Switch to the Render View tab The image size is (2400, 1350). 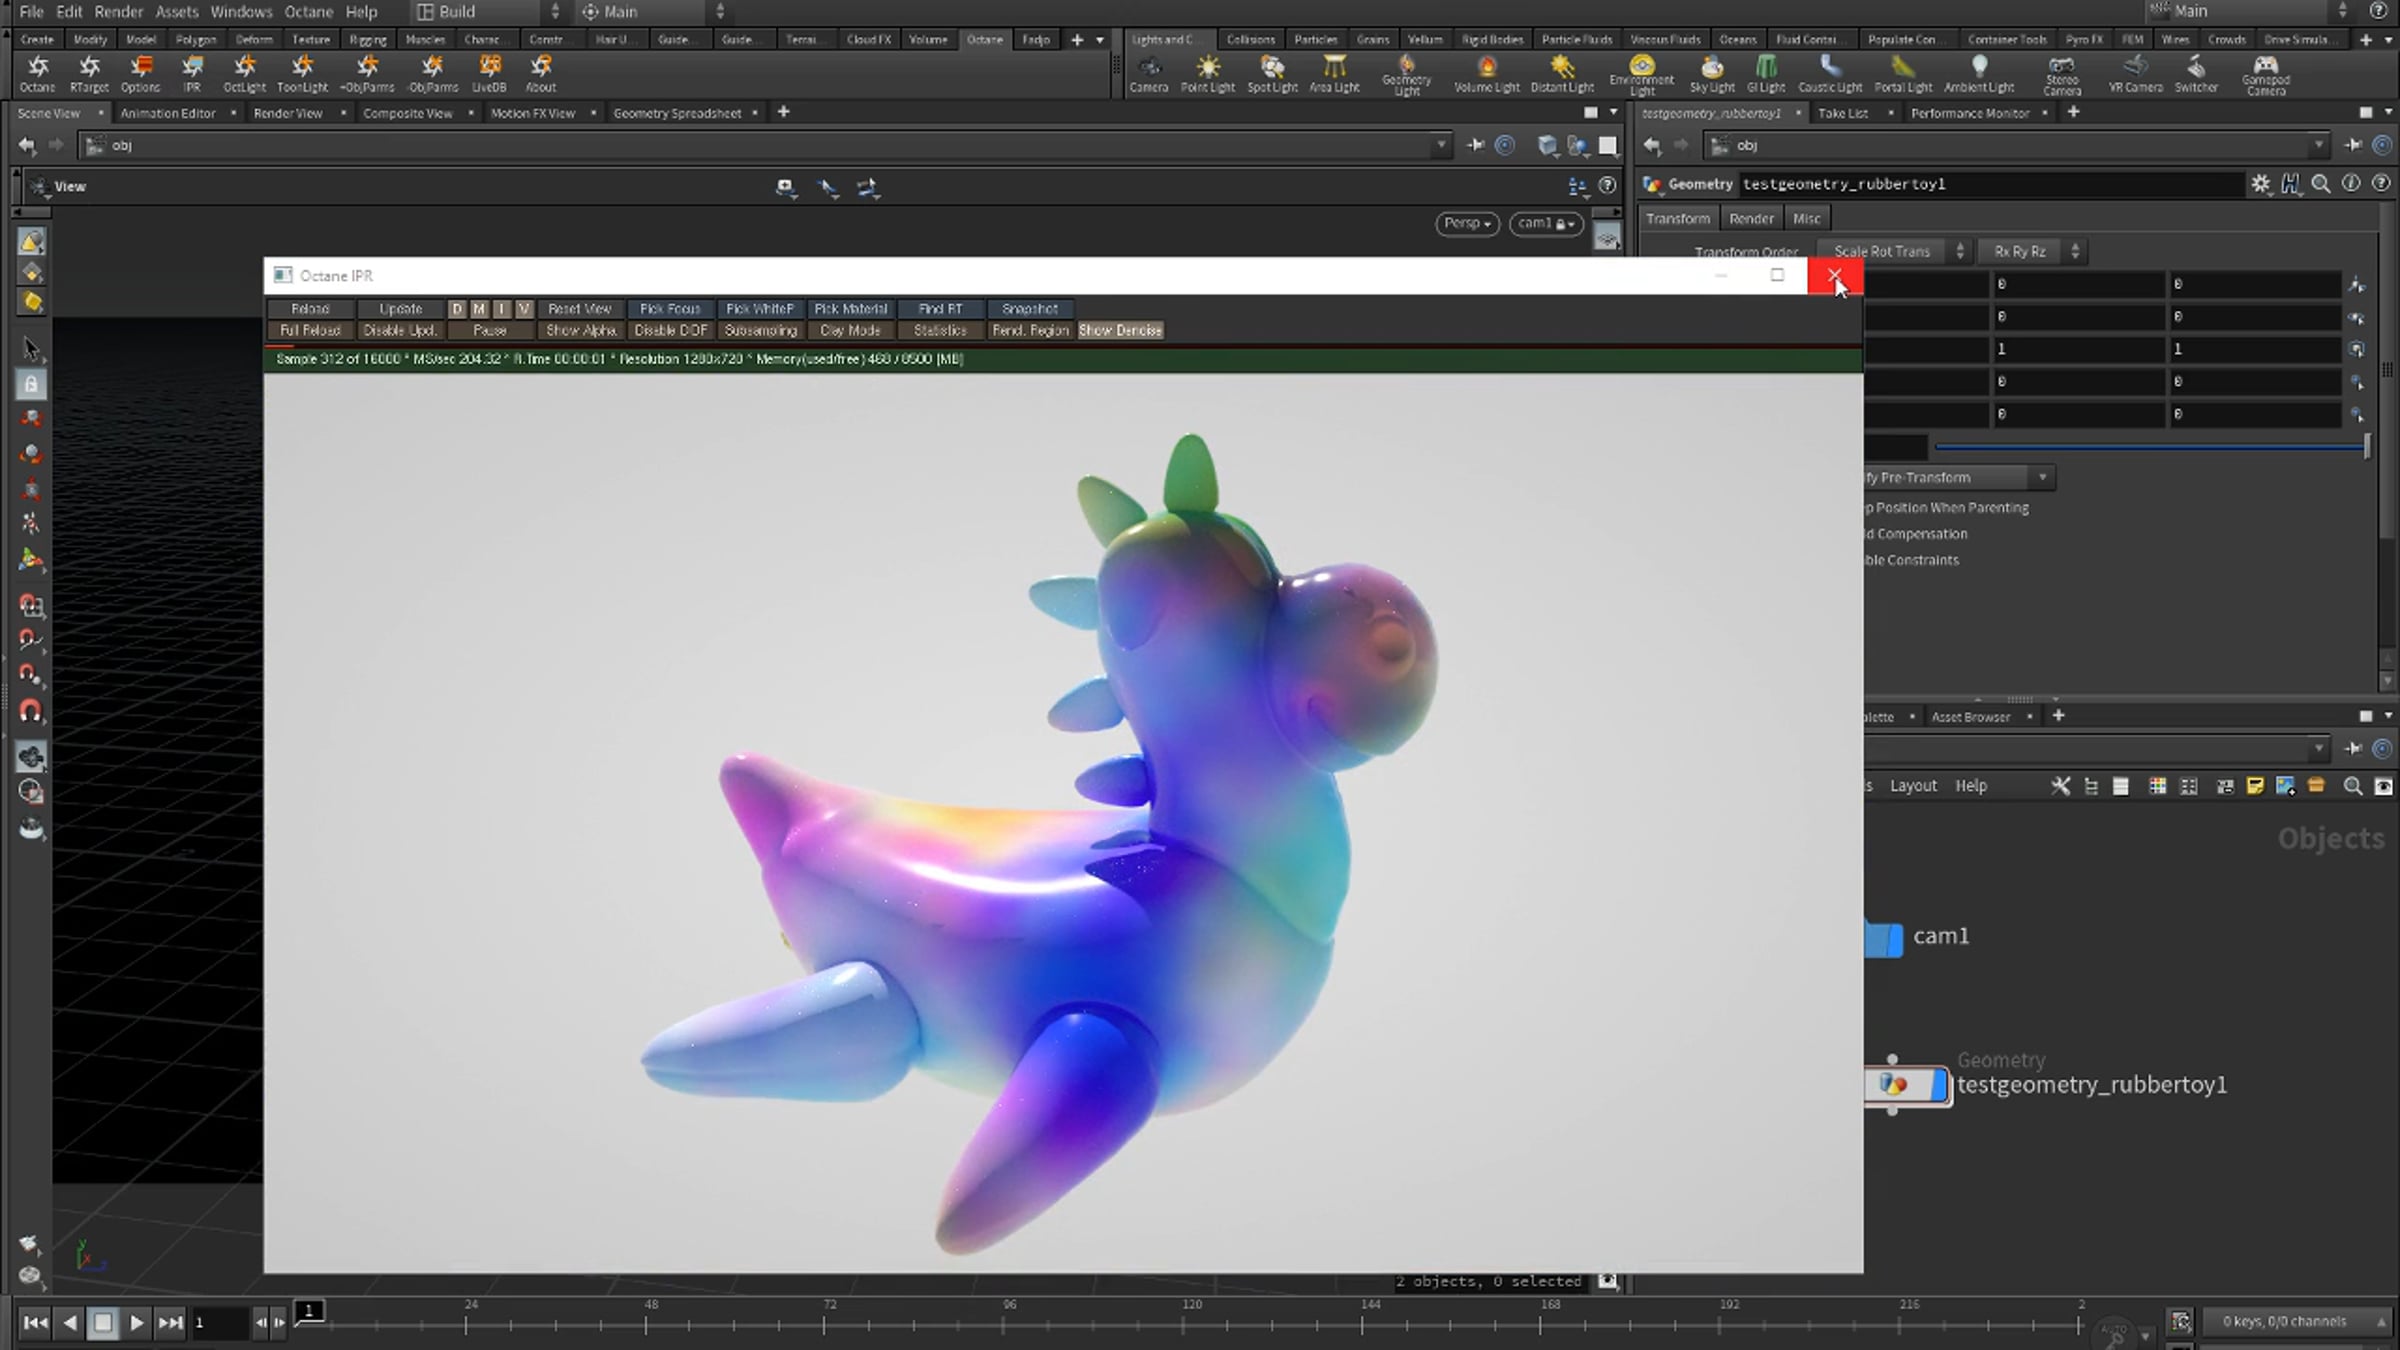click(x=288, y=113)
